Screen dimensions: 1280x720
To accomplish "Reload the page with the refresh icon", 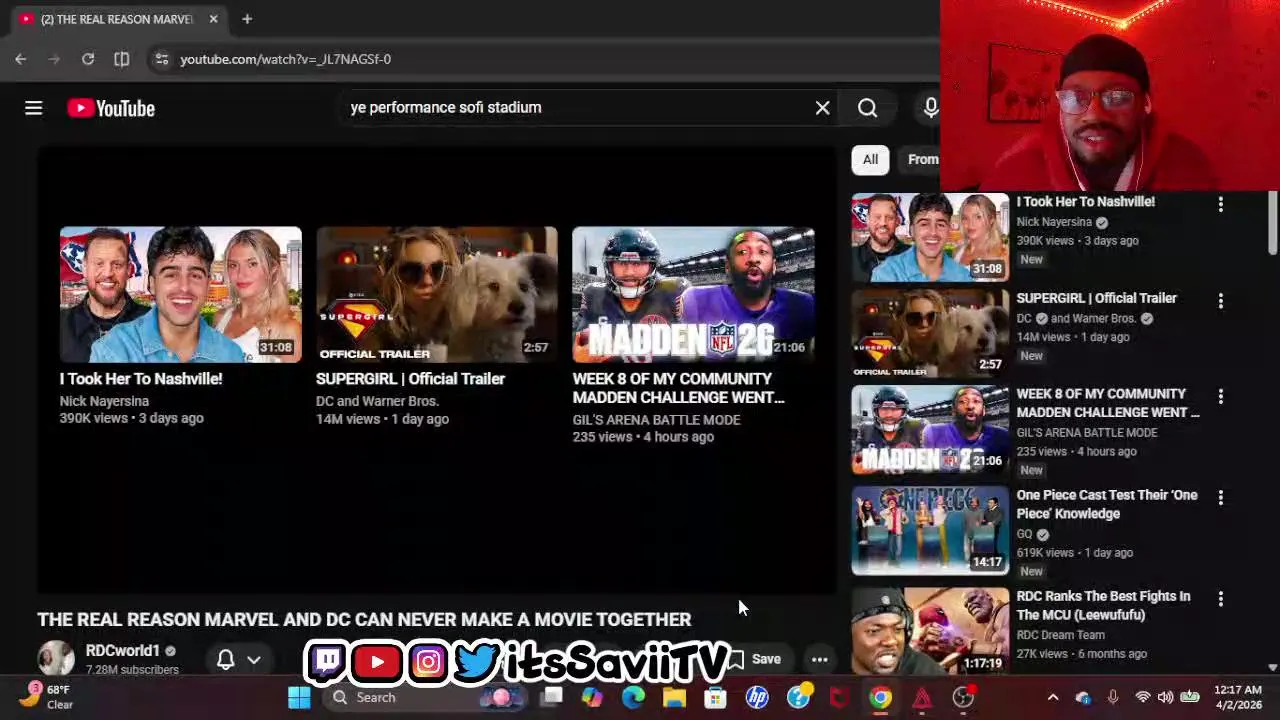I will (88, 59).
